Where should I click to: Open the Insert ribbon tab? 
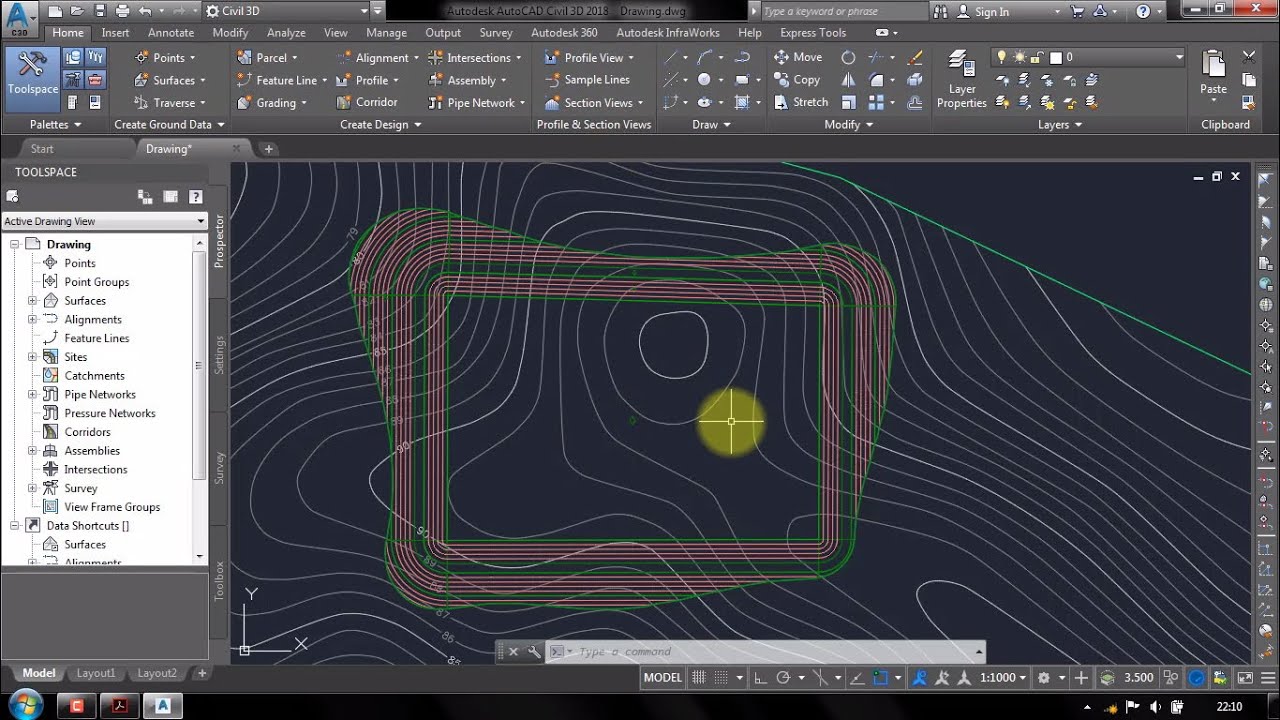115,33
